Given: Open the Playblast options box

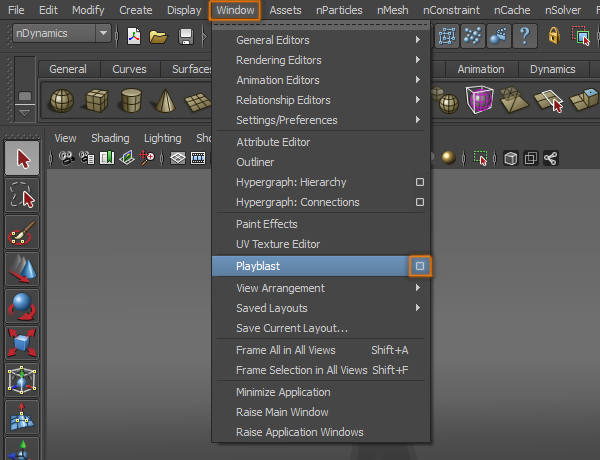Looking at the screenshot, I should (420, 266).
